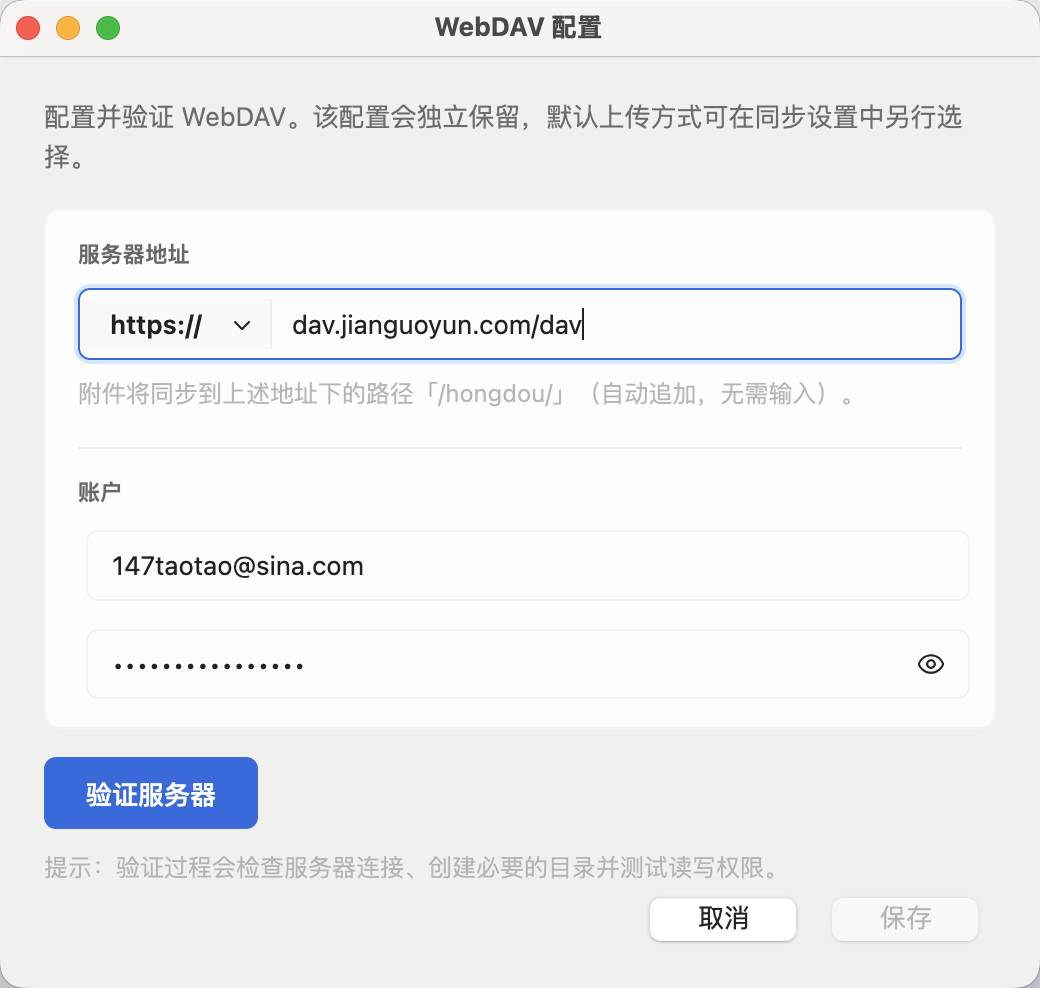Image resolution: width=1040 pixels, height=988 pixels.
Task: Click the tip text starting with 提示
Action: (413, 867)
